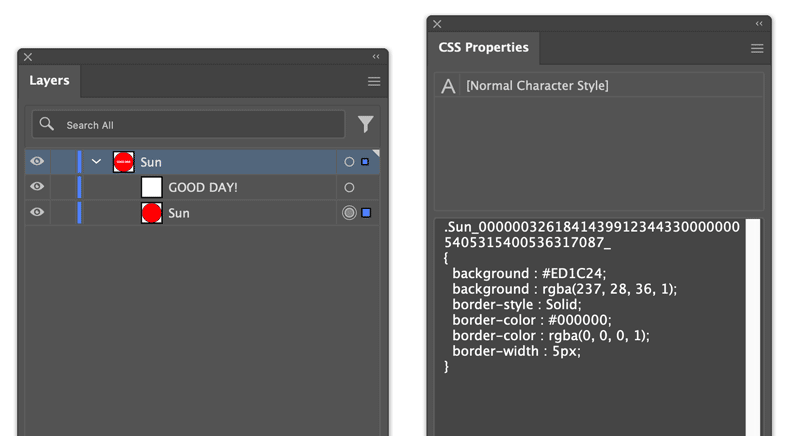This screenshot has height=436, width=790.
Task: Click the 'border-color : rgba(0, 0, 0, 1);' line
Action: (551, 336)
